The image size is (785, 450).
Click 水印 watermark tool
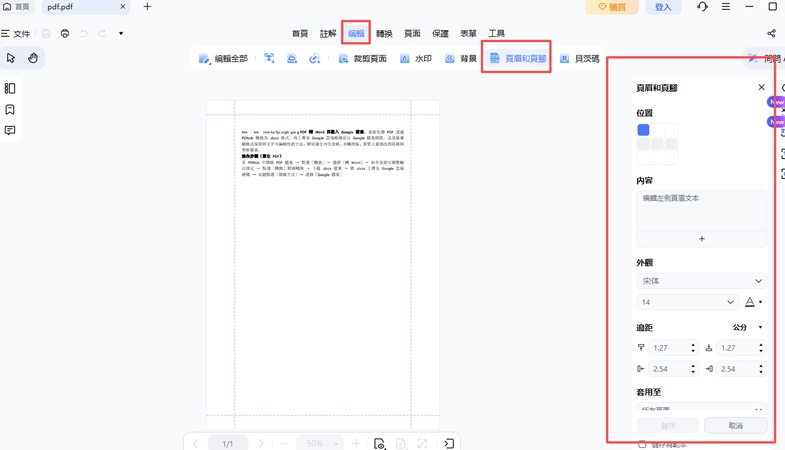(416, 59)
